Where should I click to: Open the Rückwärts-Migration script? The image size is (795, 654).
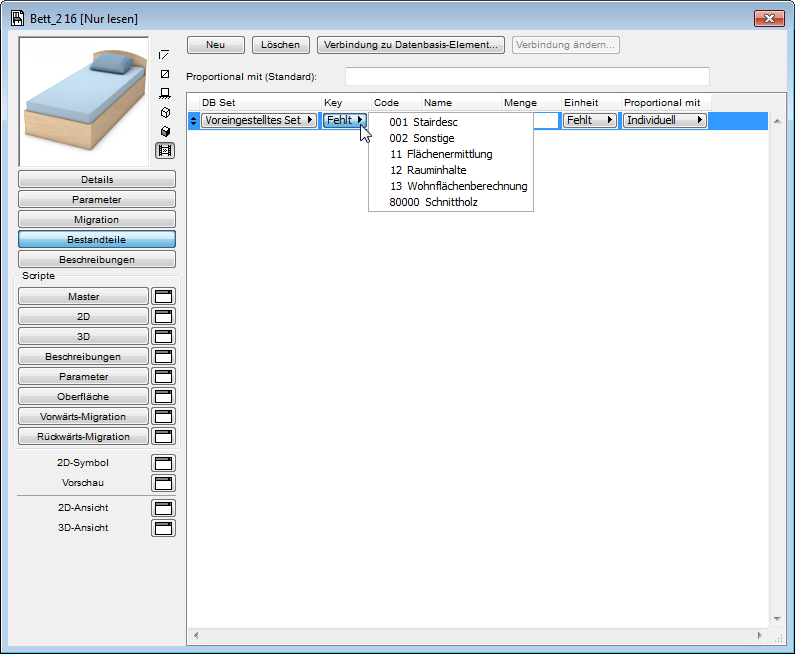coord(84,437)
